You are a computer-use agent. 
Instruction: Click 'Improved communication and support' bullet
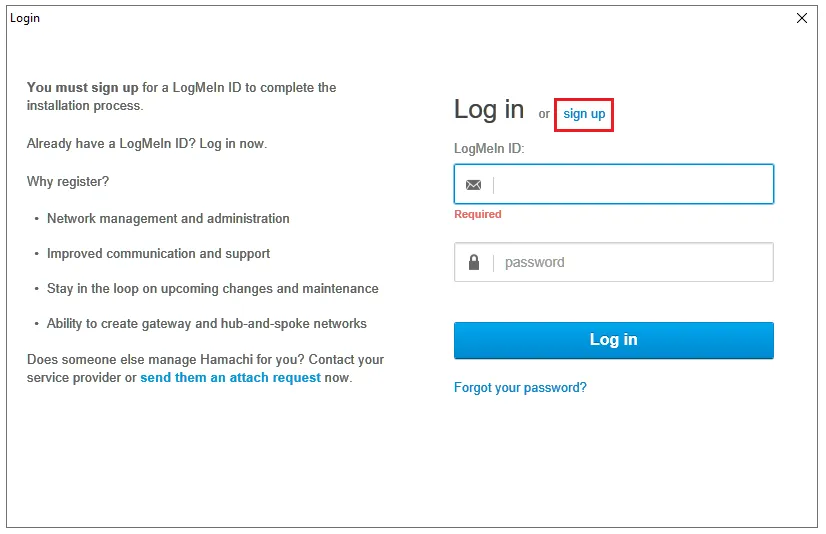pos(158,254)
